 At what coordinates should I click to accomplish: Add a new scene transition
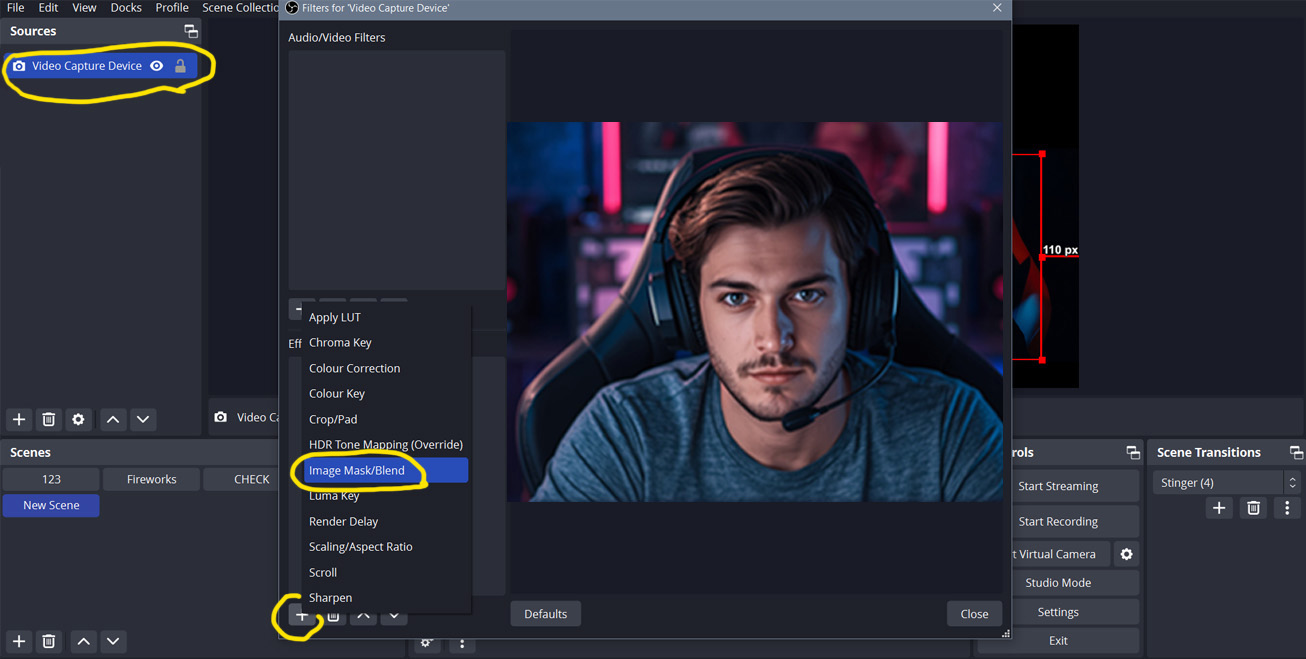1218,509
